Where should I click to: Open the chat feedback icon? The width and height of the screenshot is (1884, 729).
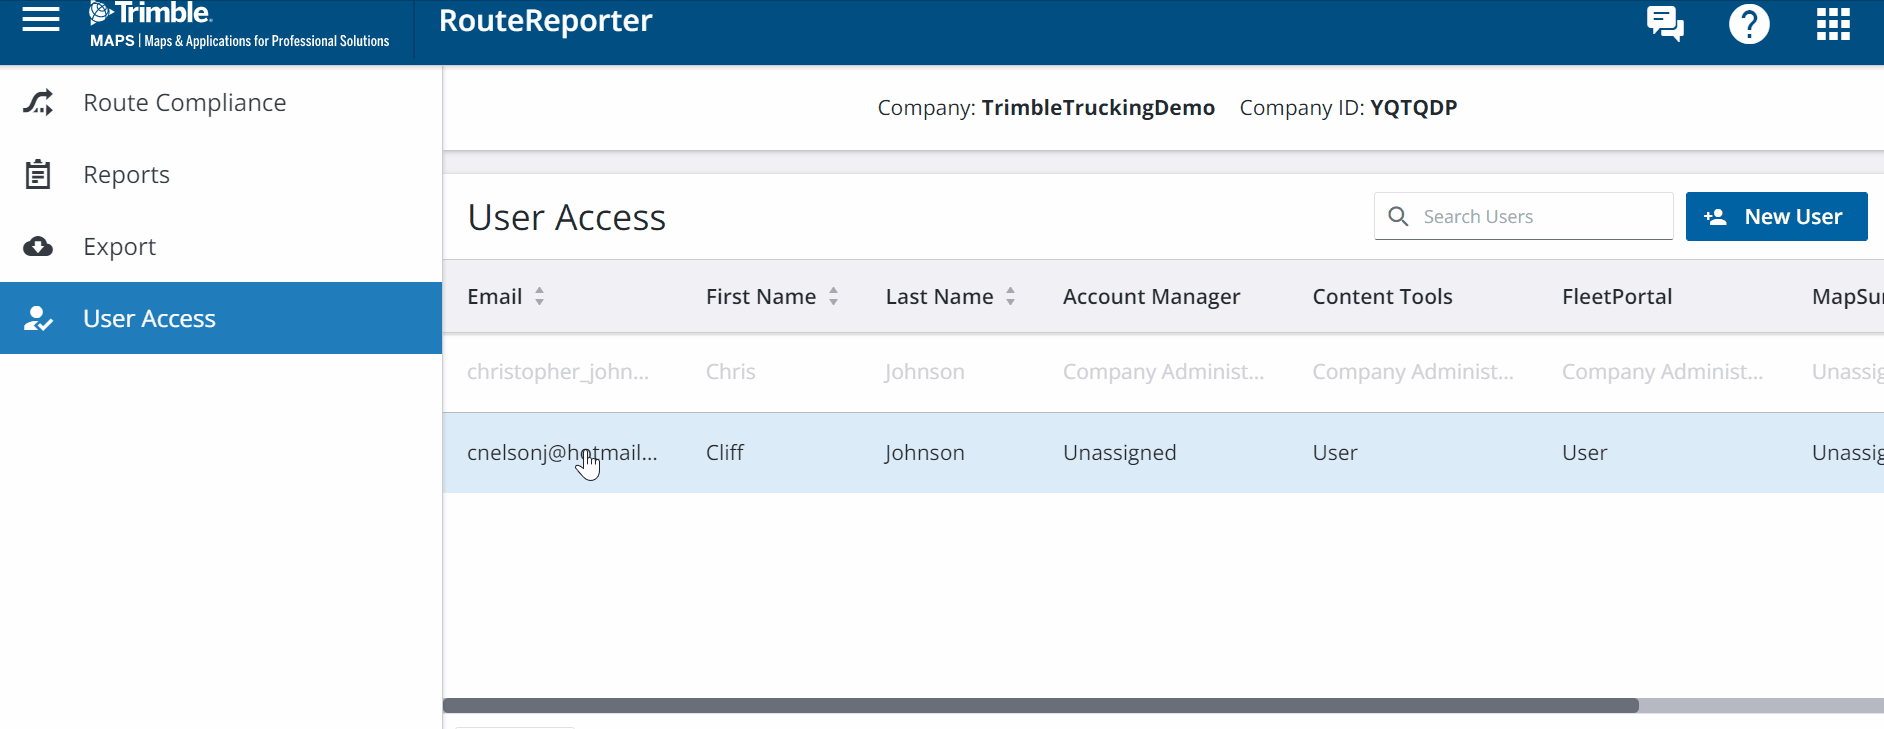pyautogui.click(x=1665, y=23)
